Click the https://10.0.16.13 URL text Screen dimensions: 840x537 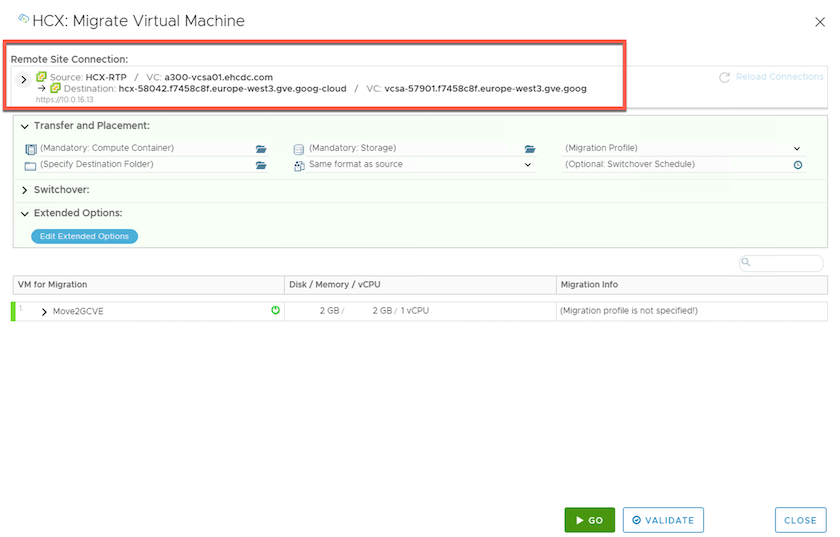[x=64, y=100]
